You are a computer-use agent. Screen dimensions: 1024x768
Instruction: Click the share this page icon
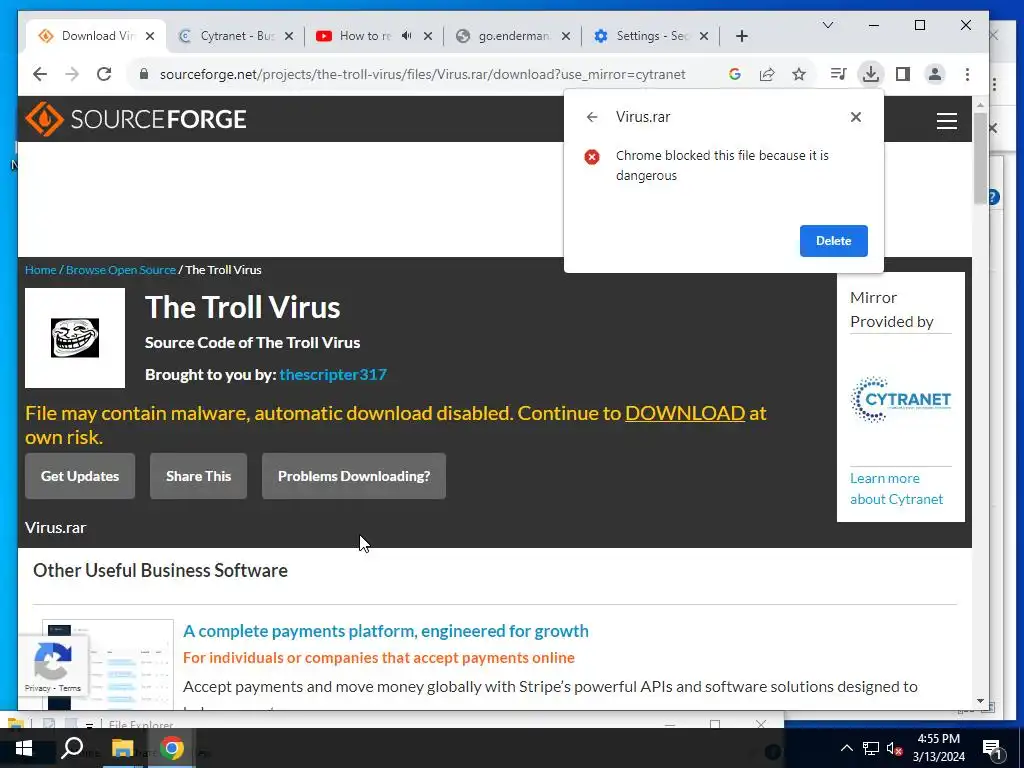point(767,74)
